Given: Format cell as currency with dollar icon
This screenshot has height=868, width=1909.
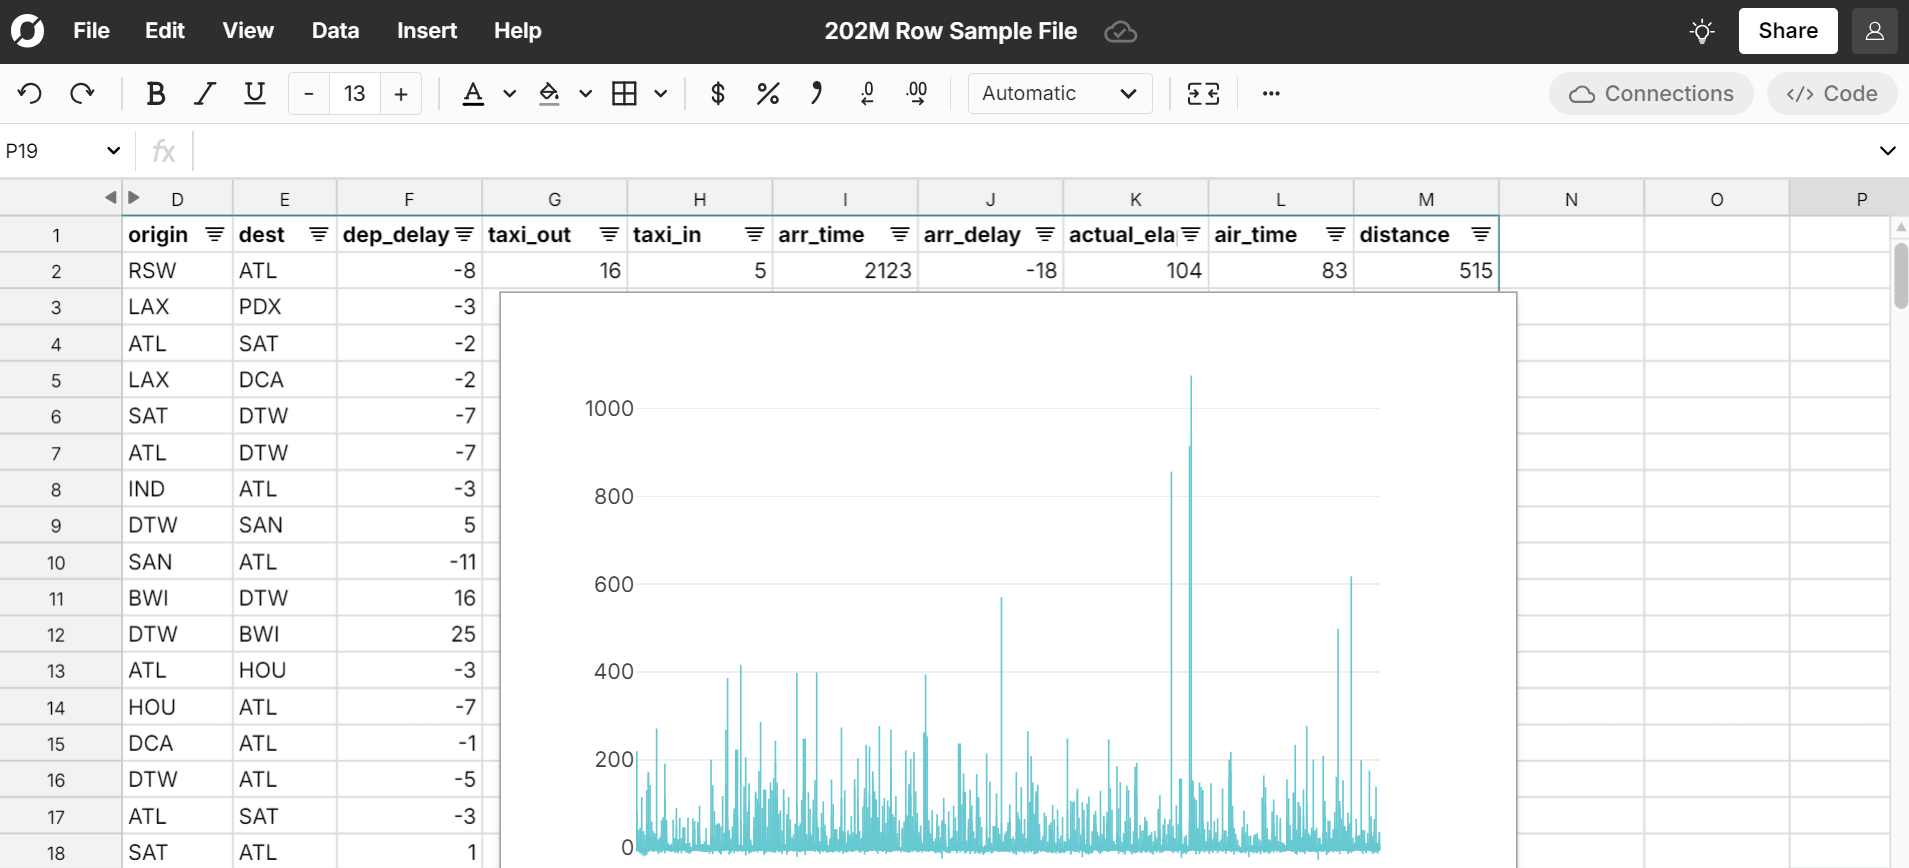Looking at the screenshot, I should tap(717, 94).
